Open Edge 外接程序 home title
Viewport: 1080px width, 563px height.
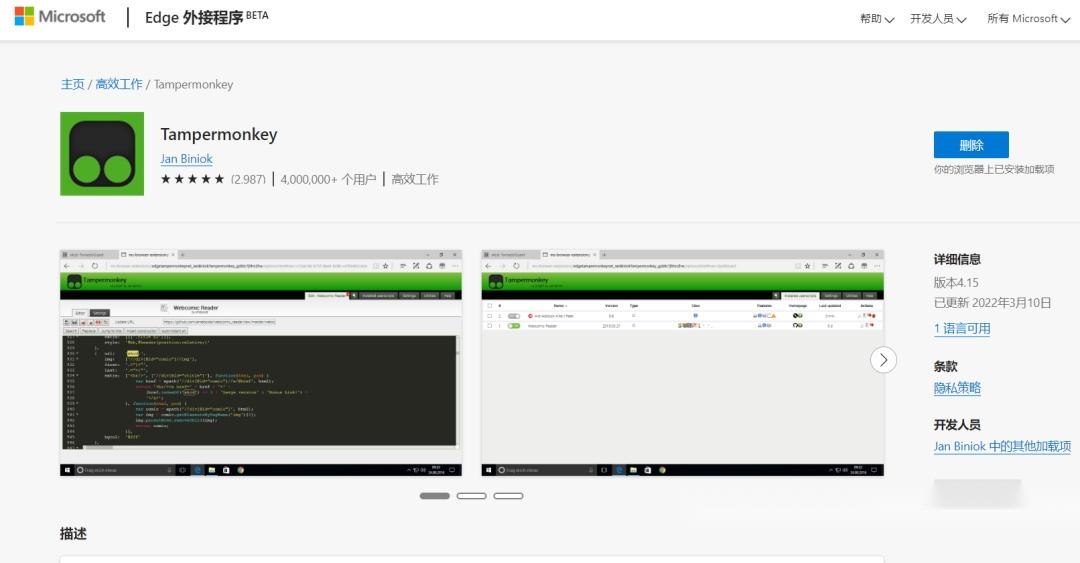(x=206, y=17)
